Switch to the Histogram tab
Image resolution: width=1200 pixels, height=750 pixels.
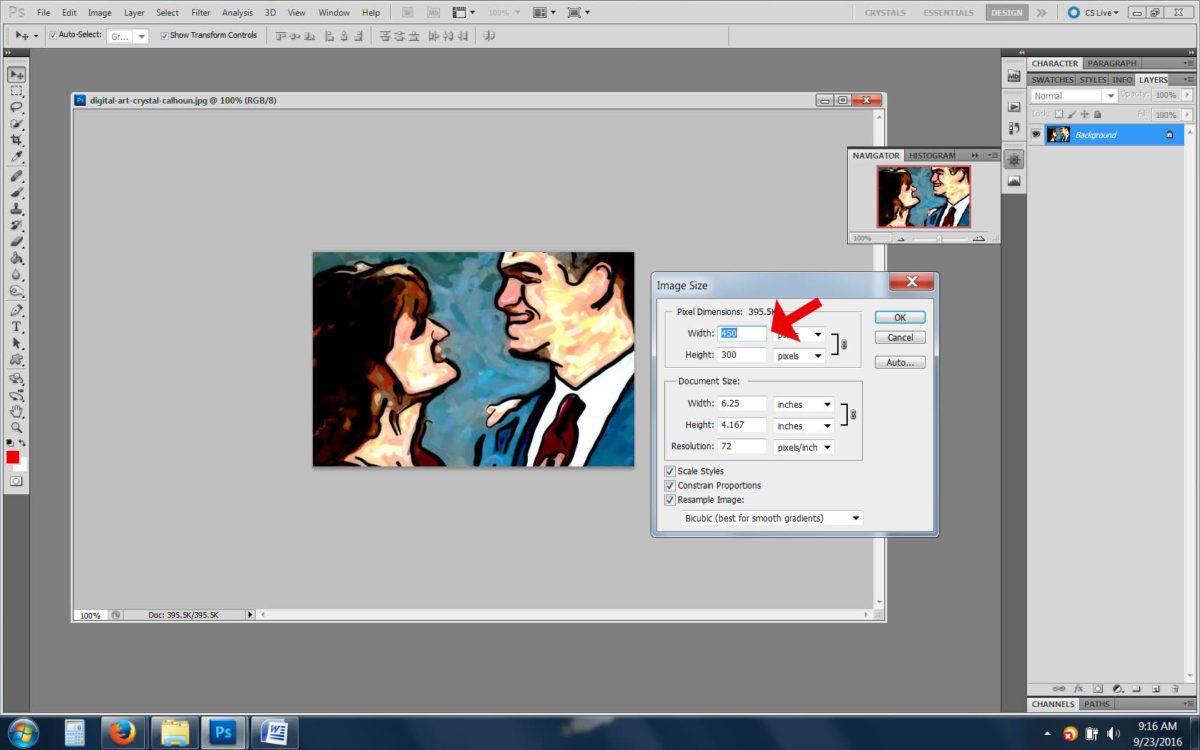(x=932, y=155)
